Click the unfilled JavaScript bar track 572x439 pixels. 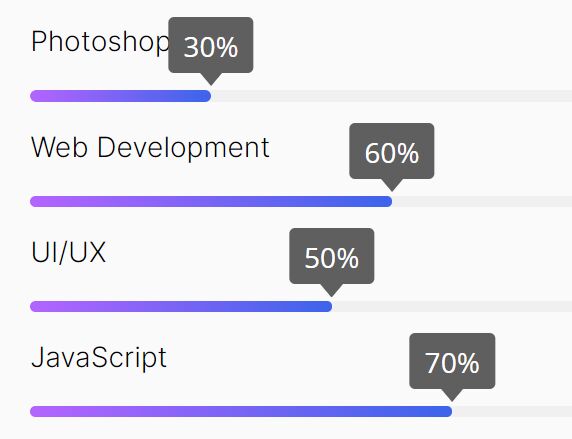point(512,412)
